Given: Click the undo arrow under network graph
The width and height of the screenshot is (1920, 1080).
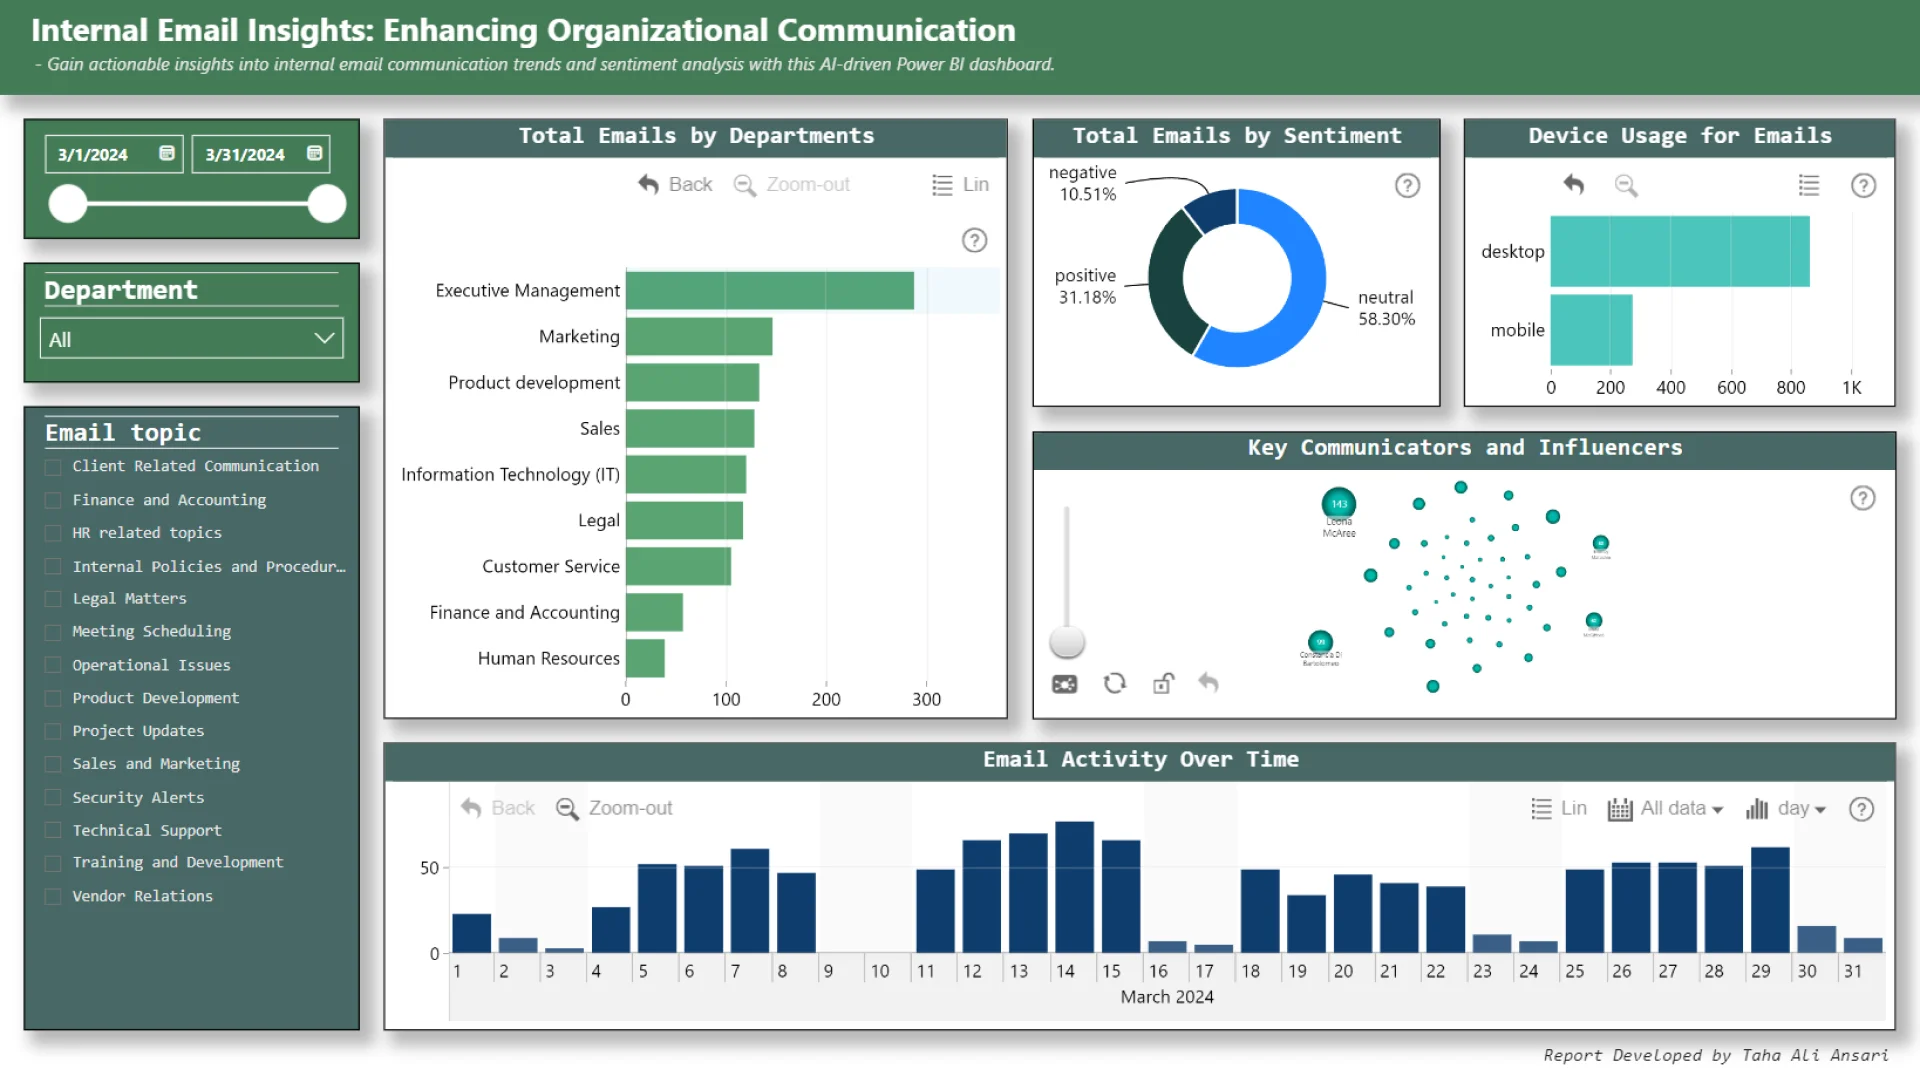Looking at the screenshot, I should [x=1208, y=683].
